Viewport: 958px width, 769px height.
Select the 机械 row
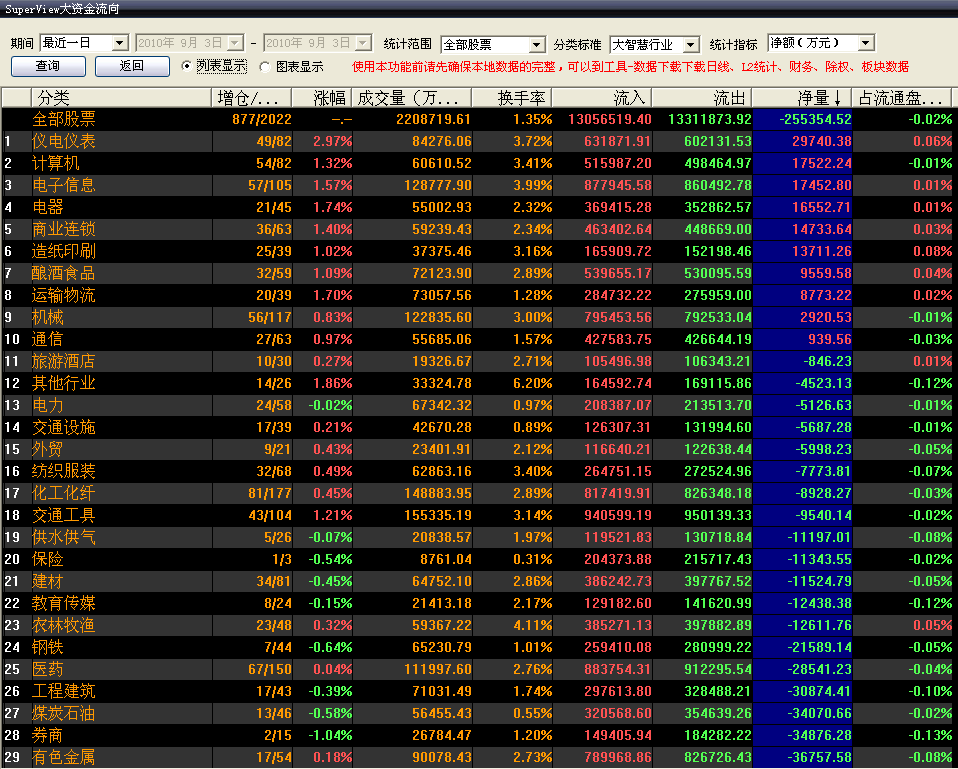coord(478,318)
